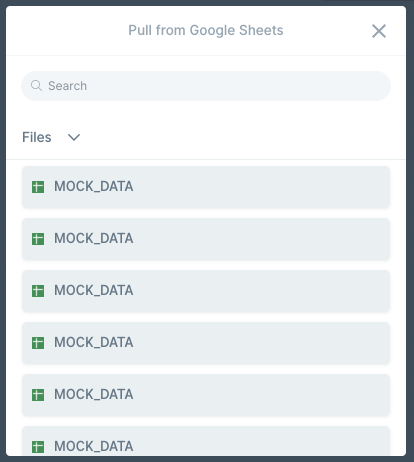Open the Files filter label

click(x=37, y=137)
